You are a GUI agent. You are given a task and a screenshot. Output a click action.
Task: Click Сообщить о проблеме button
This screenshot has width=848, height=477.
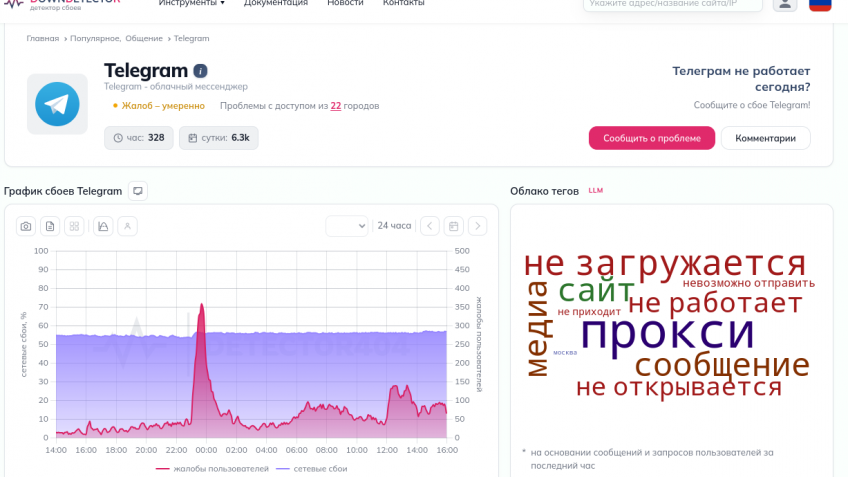point(652,138)
